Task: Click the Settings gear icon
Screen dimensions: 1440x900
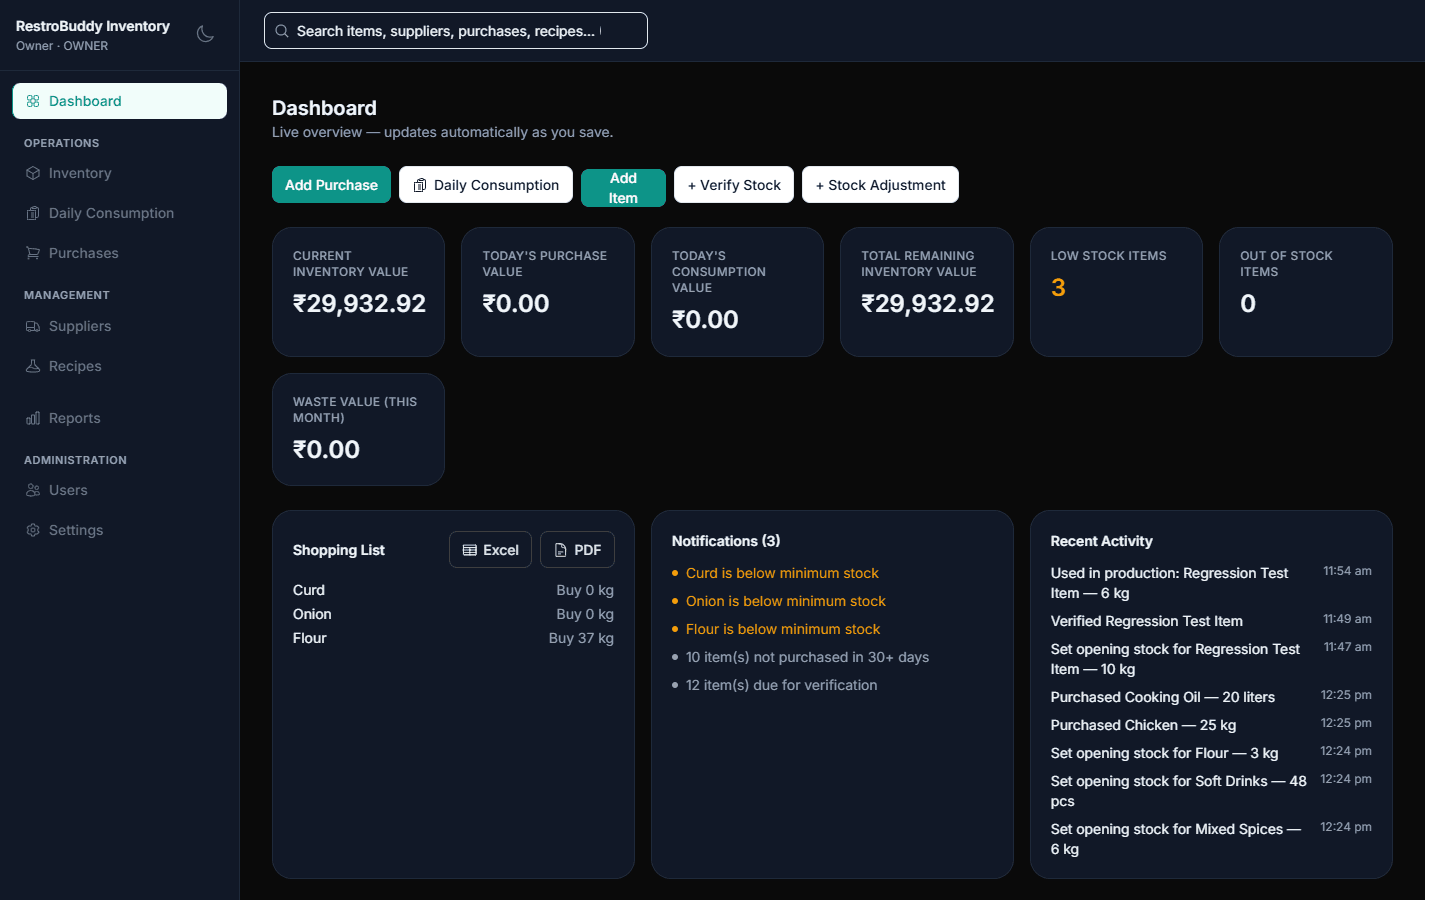Action: [33, 530]
